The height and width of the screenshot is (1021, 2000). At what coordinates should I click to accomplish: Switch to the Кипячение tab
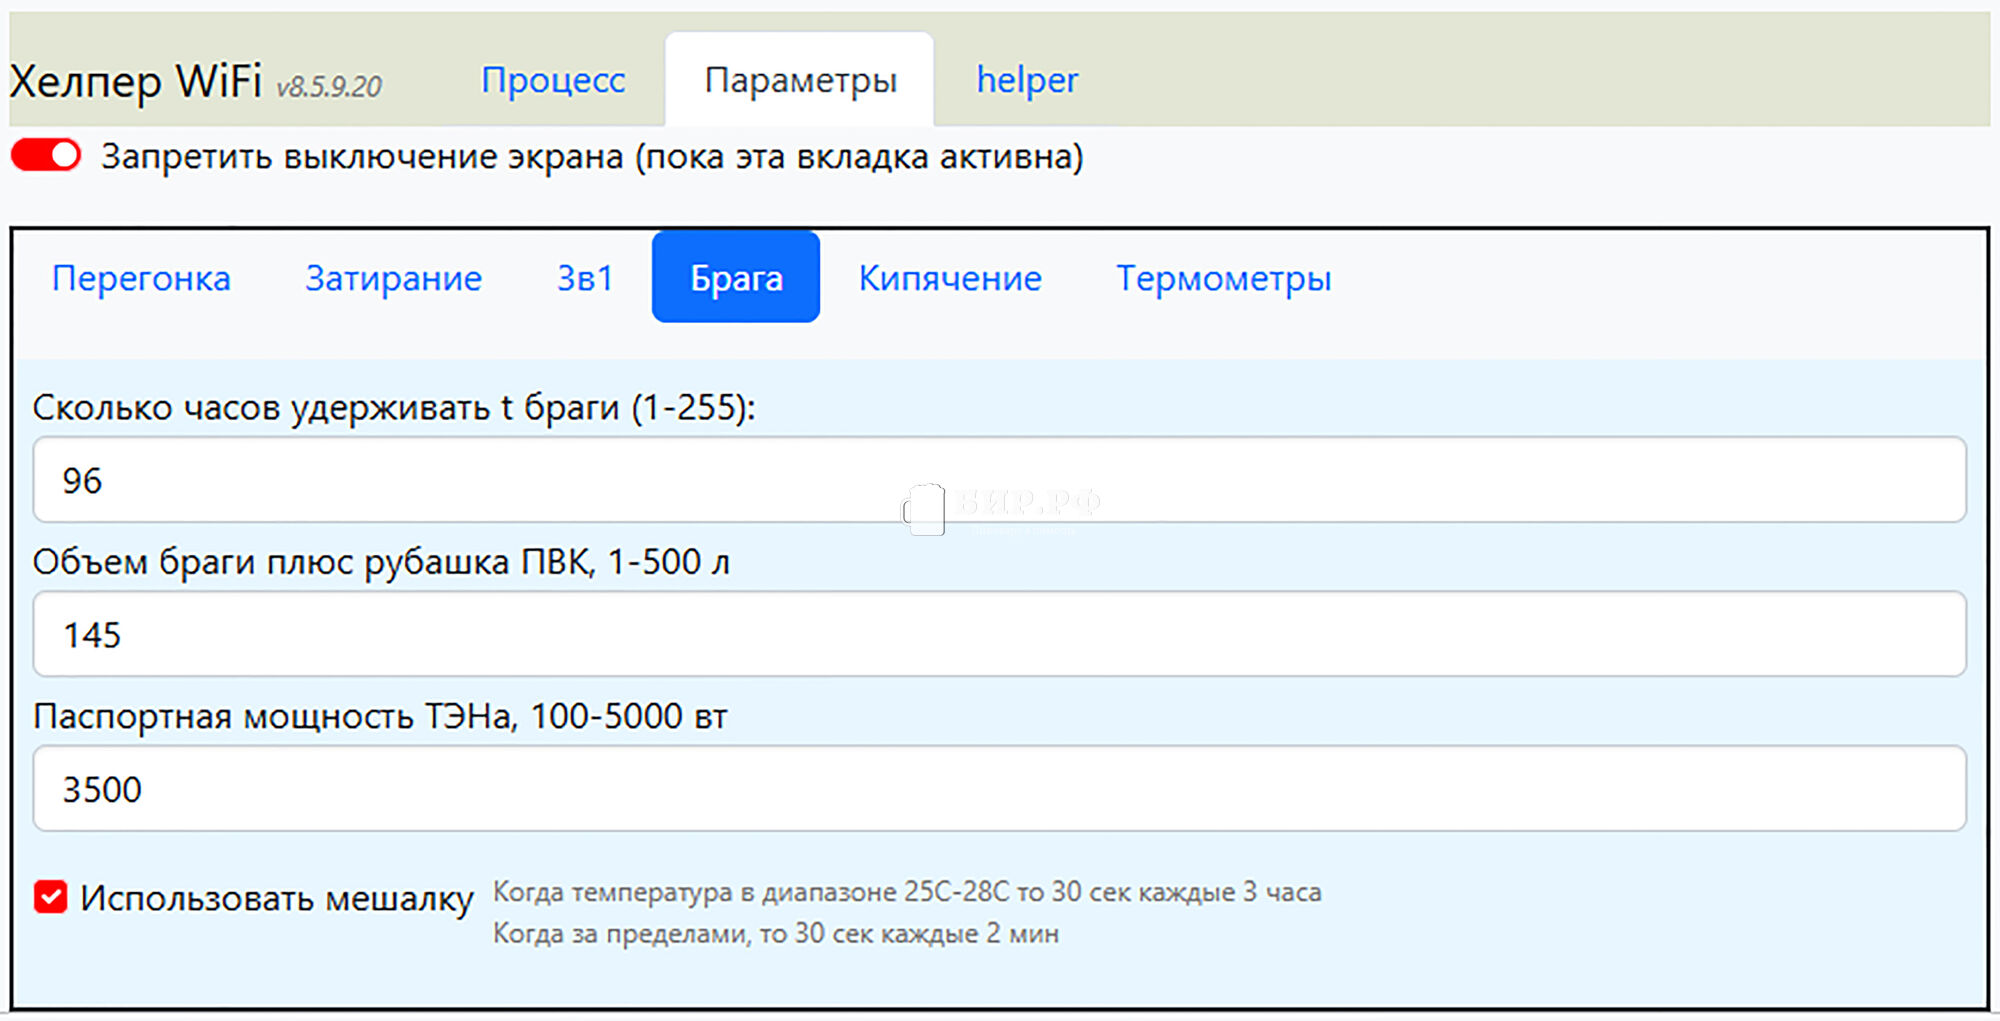coord(950,278)
